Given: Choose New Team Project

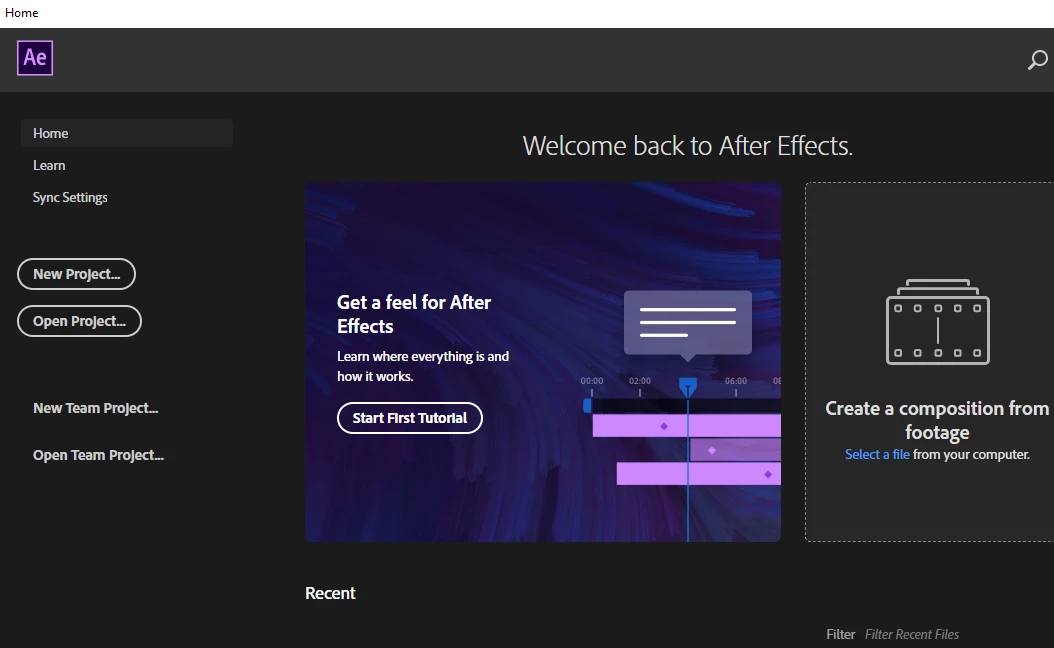Looking at the screenshot, I should 95,408.
